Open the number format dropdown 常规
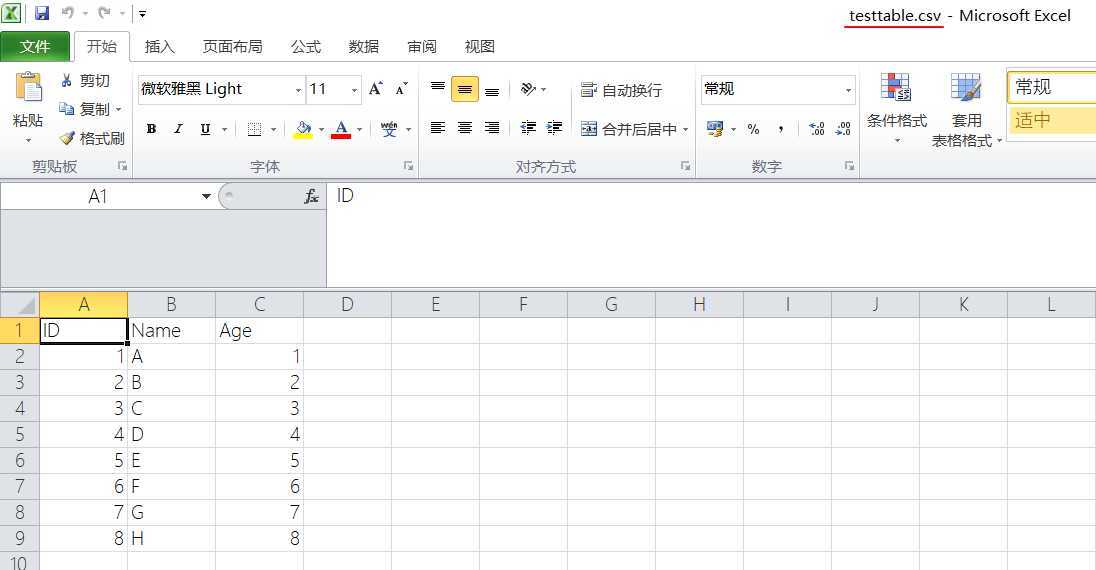 (848, 90)
